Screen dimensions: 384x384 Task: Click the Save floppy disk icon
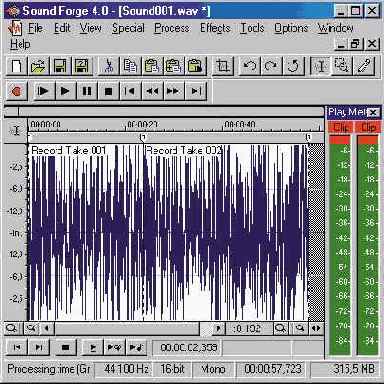(60, 66)
